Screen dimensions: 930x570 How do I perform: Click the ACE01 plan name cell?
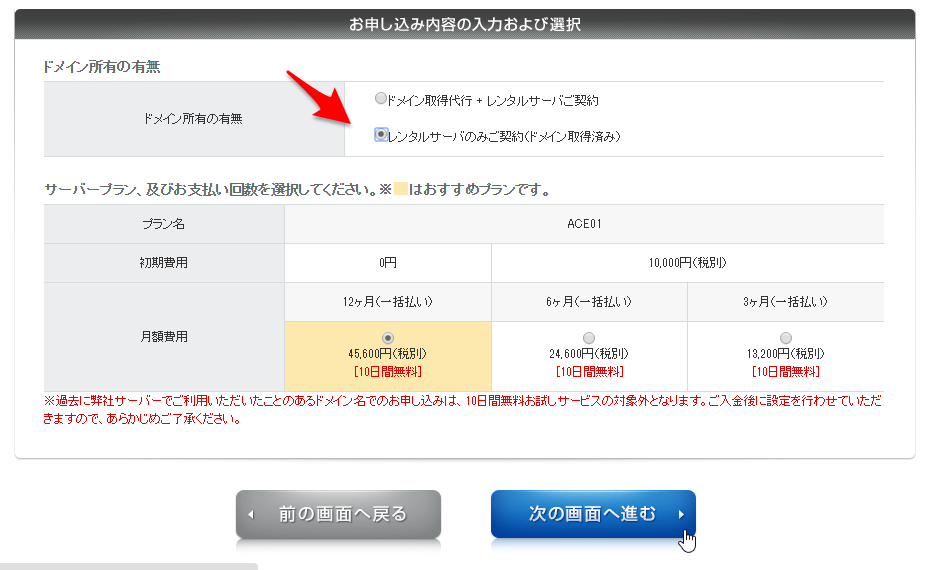tap(584, 224)
